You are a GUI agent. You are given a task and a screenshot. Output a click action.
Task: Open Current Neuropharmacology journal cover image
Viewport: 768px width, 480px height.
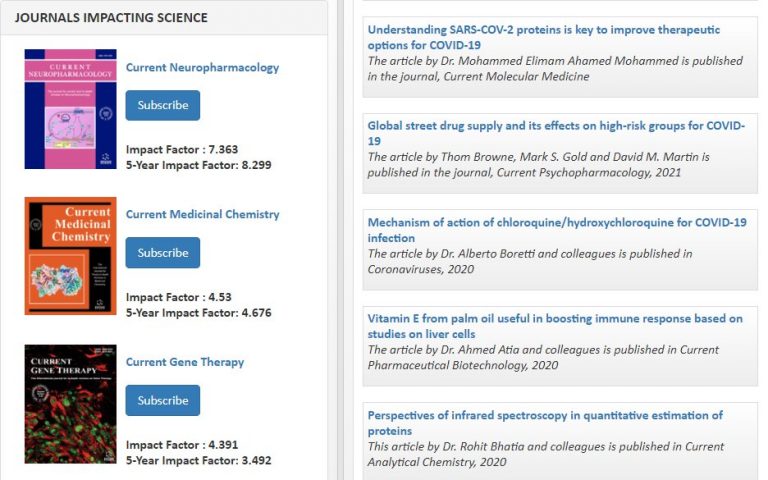coord(70,109)
